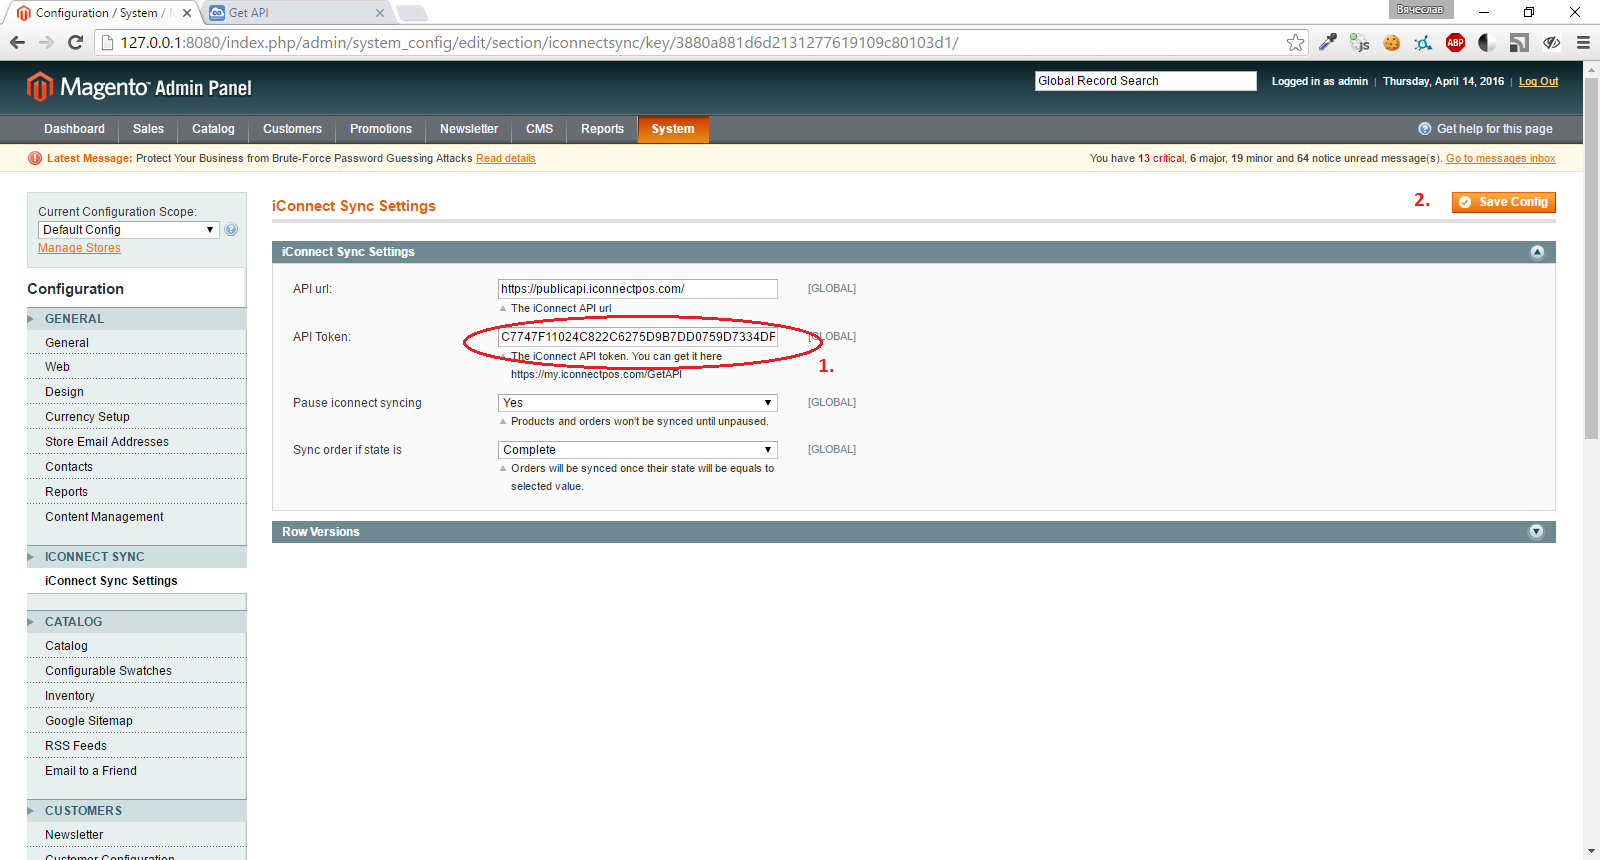
Task: Open Inventory configuration section
Action: click(70, 696)
